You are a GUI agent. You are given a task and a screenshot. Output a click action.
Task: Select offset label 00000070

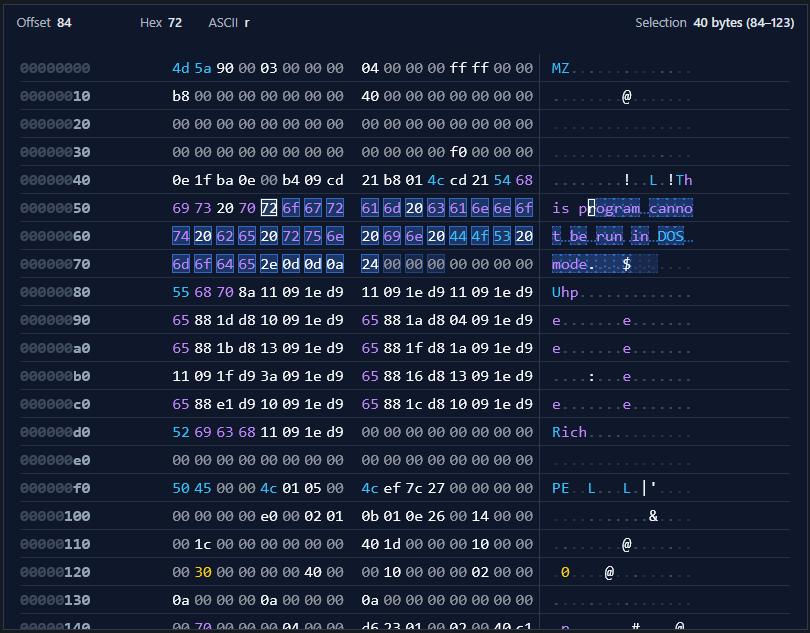click(x=55, y=264)
